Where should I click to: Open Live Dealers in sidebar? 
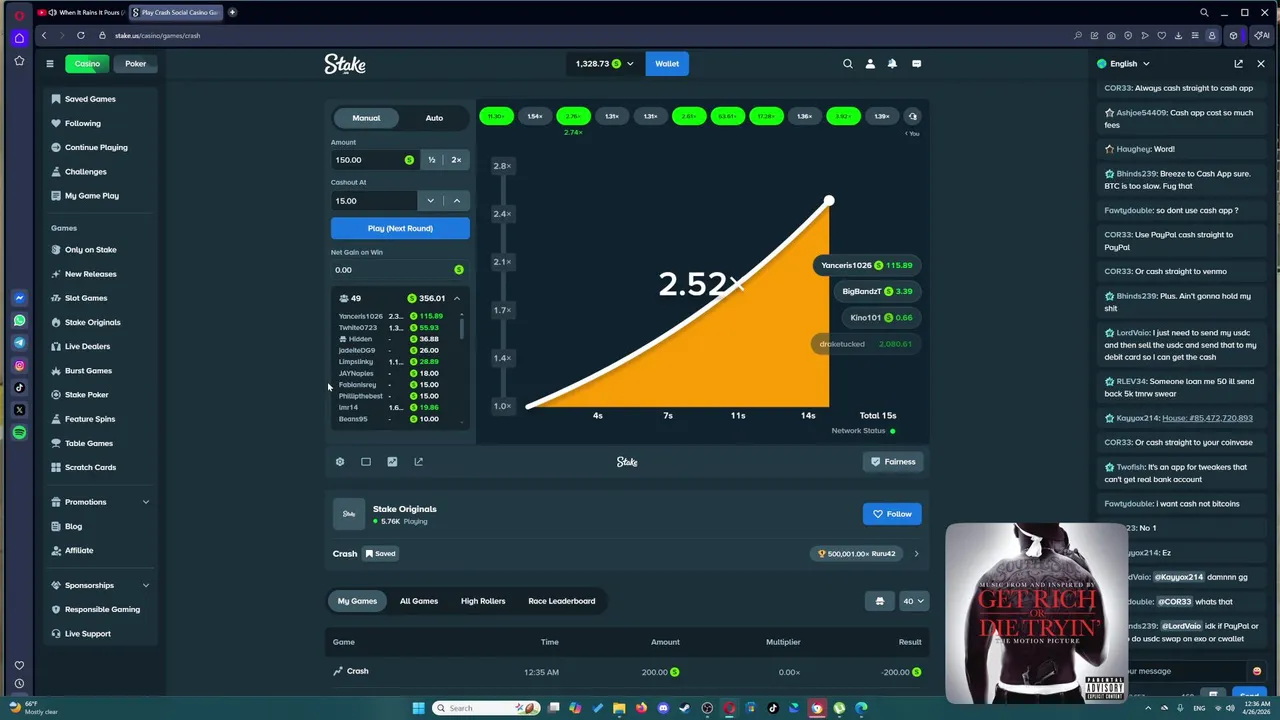coord(87,346)
